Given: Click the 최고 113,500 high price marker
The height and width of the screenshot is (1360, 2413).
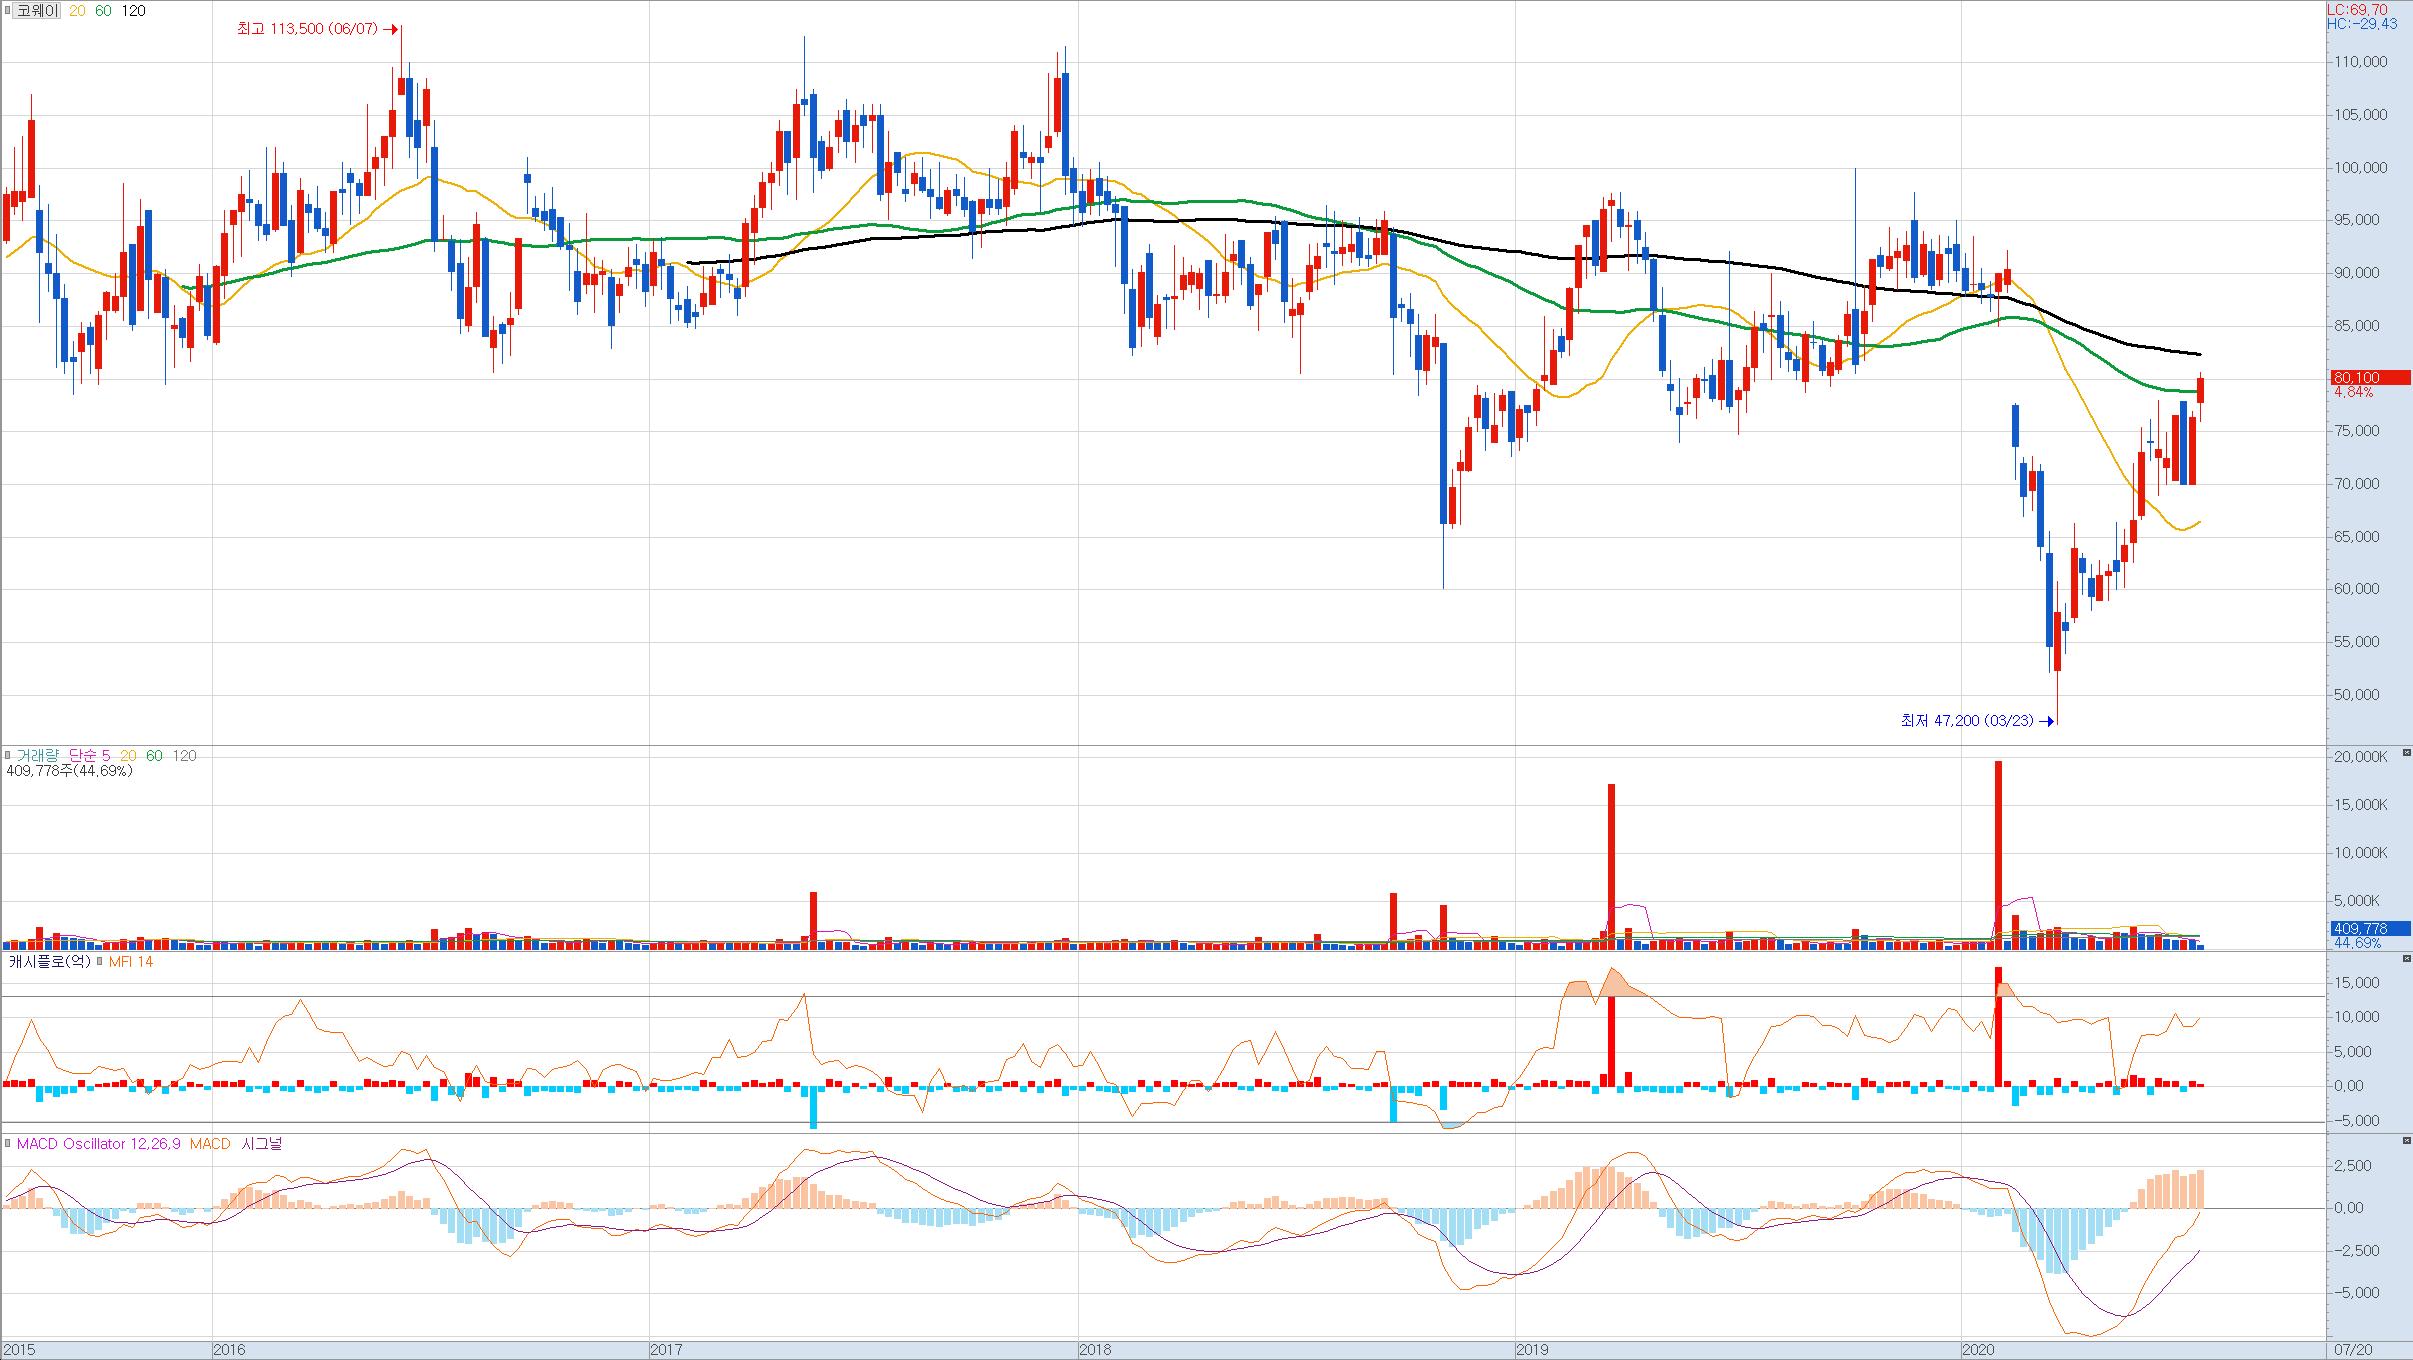Looking at the screenshot, I should [x=308, y=29].
